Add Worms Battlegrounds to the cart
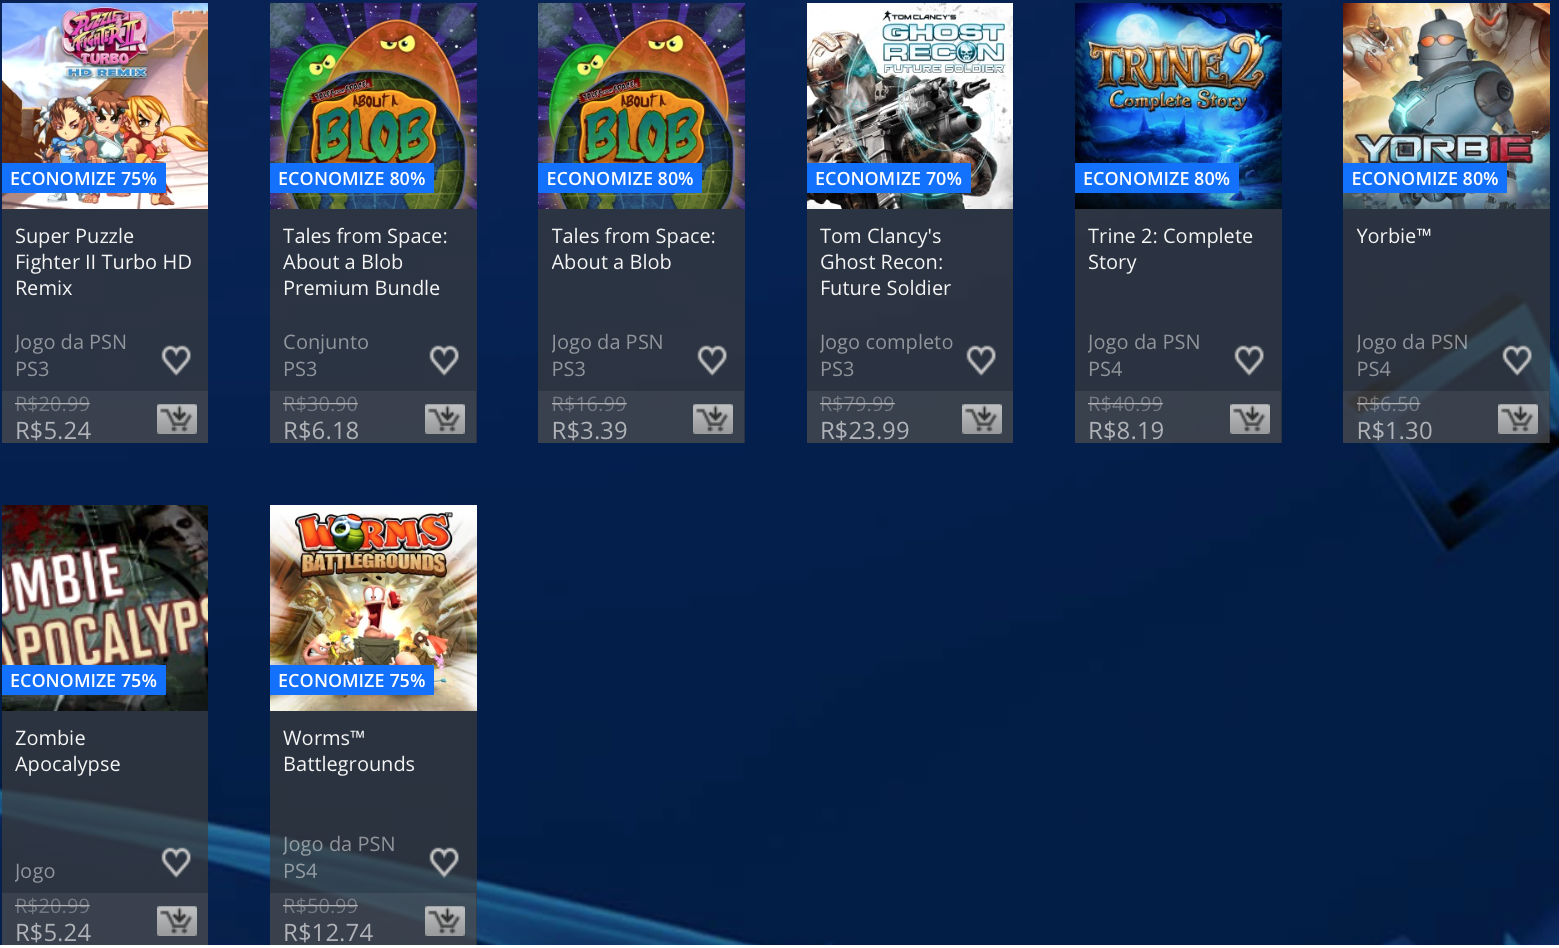 445,921
